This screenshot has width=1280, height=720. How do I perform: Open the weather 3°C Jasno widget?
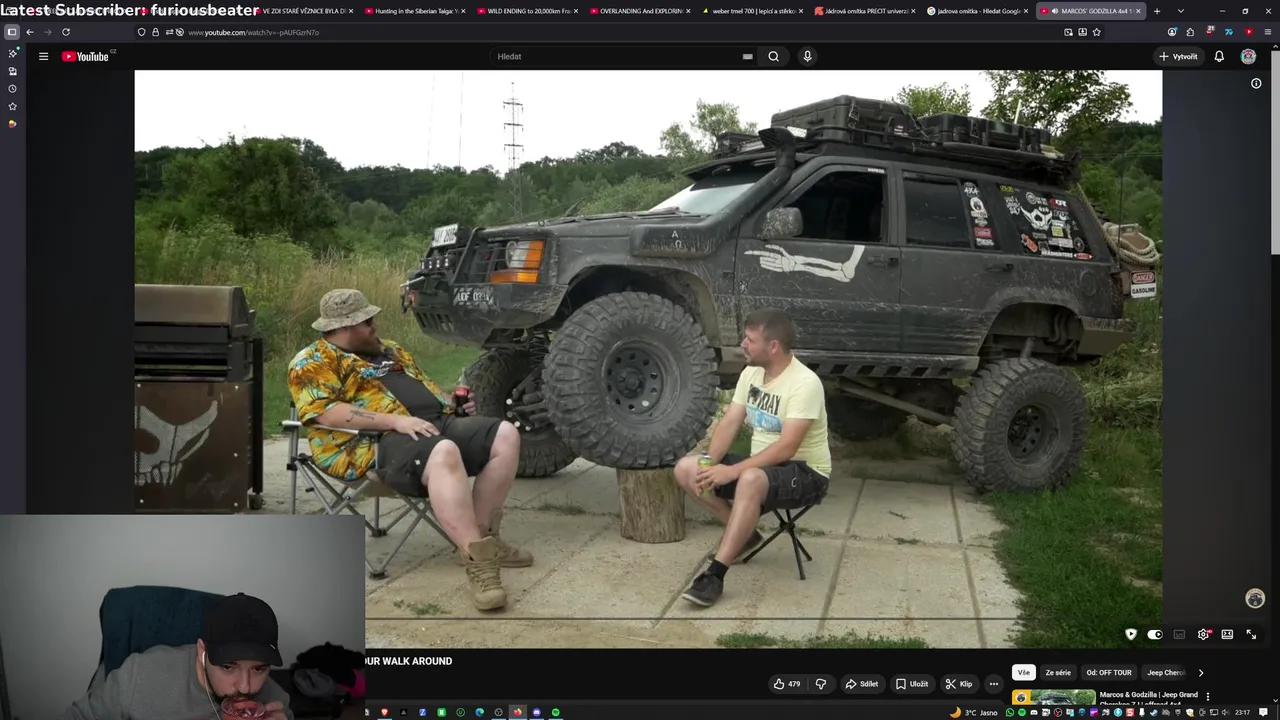tap(973, 712)
